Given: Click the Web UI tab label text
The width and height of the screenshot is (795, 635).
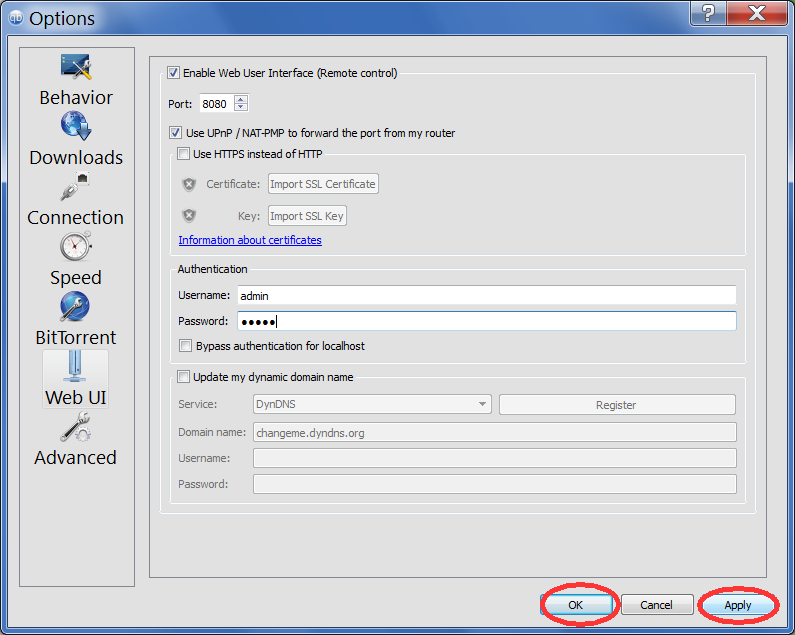Looking at the screenshot, I should pos(76,398).
